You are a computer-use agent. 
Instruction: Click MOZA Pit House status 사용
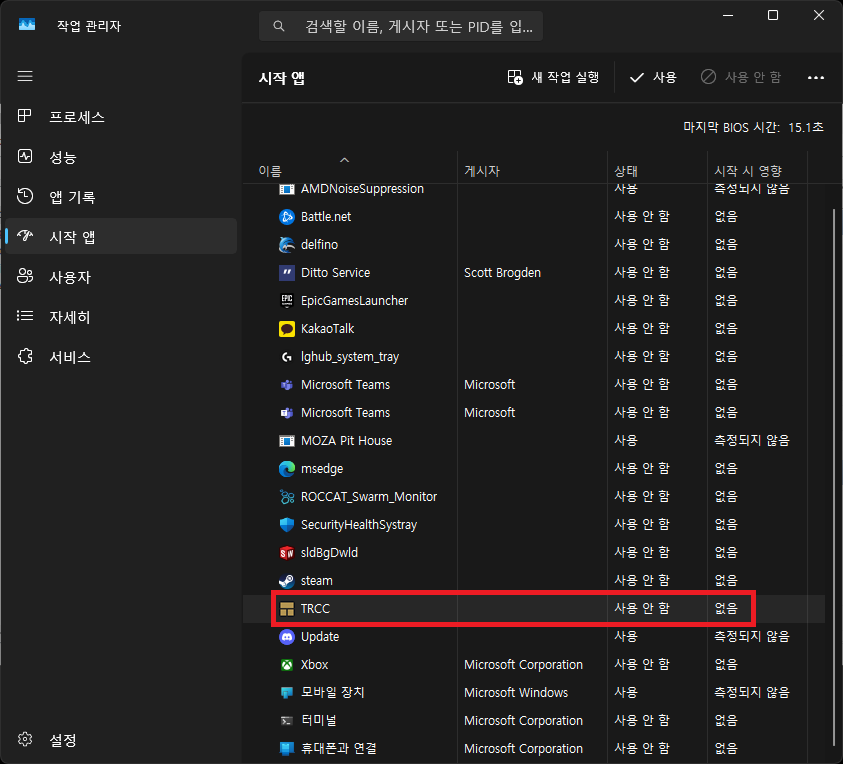click(x=626, y=440)
